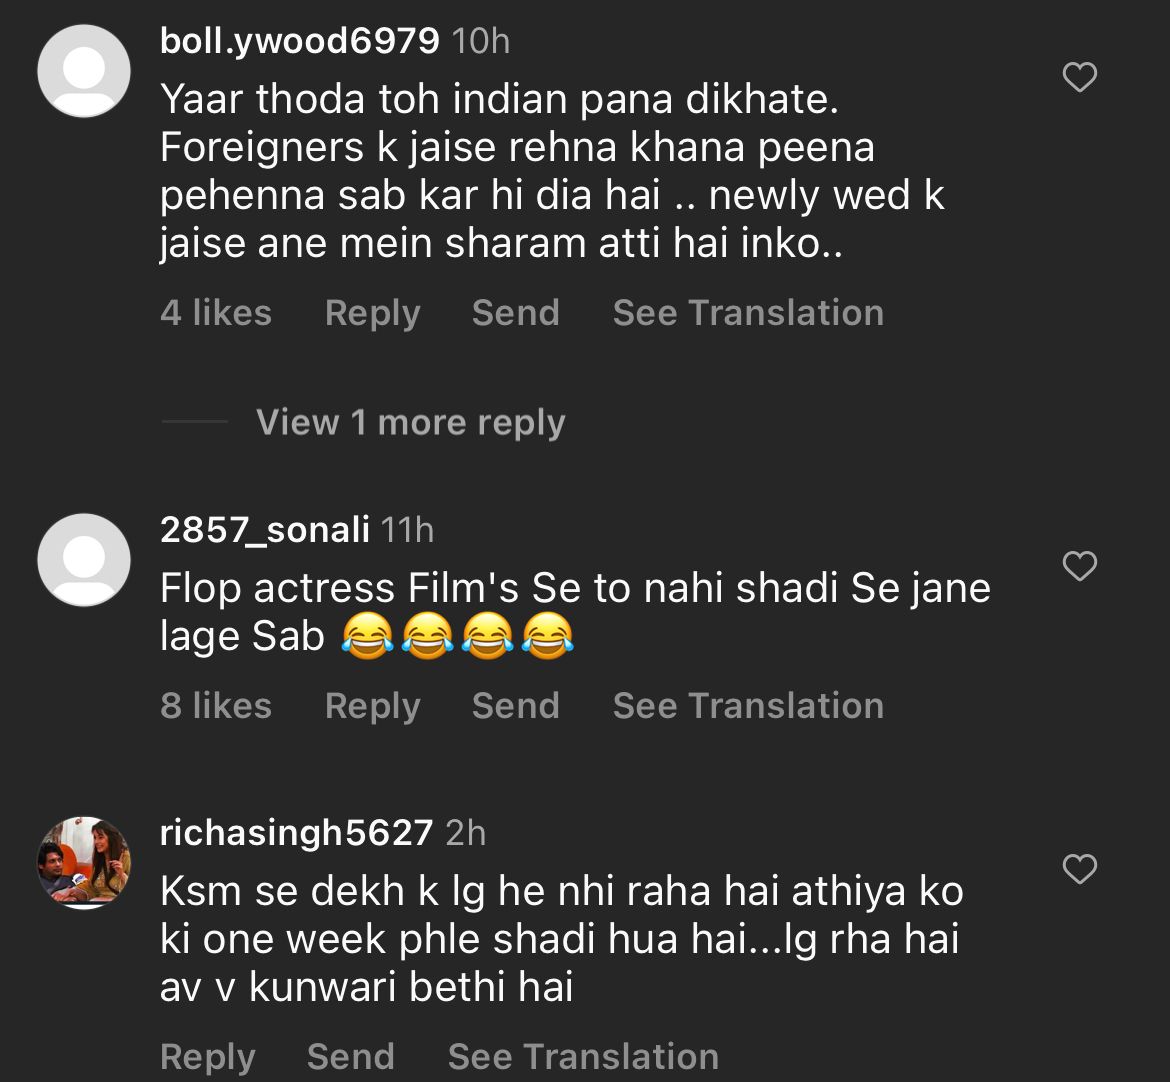Reply to richasingh5627's comment
This screenshot has height=1082, width=1170.
click(207, 1057)
